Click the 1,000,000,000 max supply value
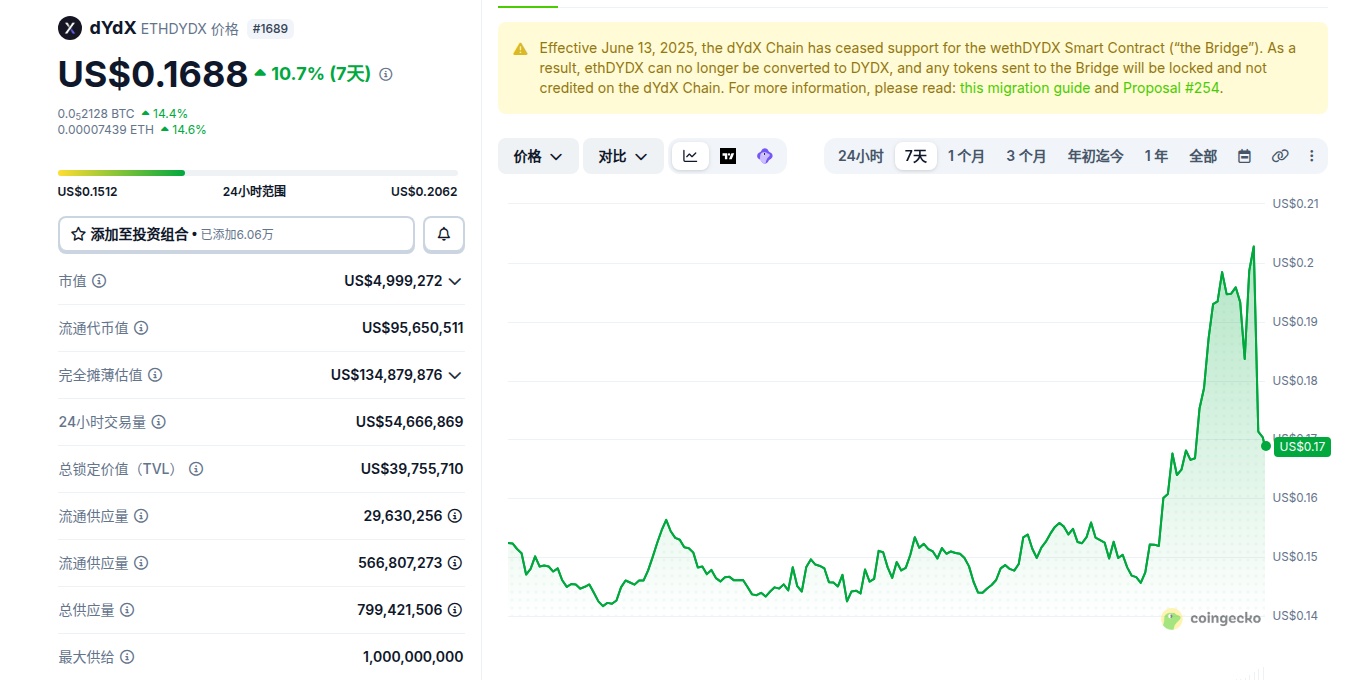This screenshot has width=1360, height=680. coord(413,657)
